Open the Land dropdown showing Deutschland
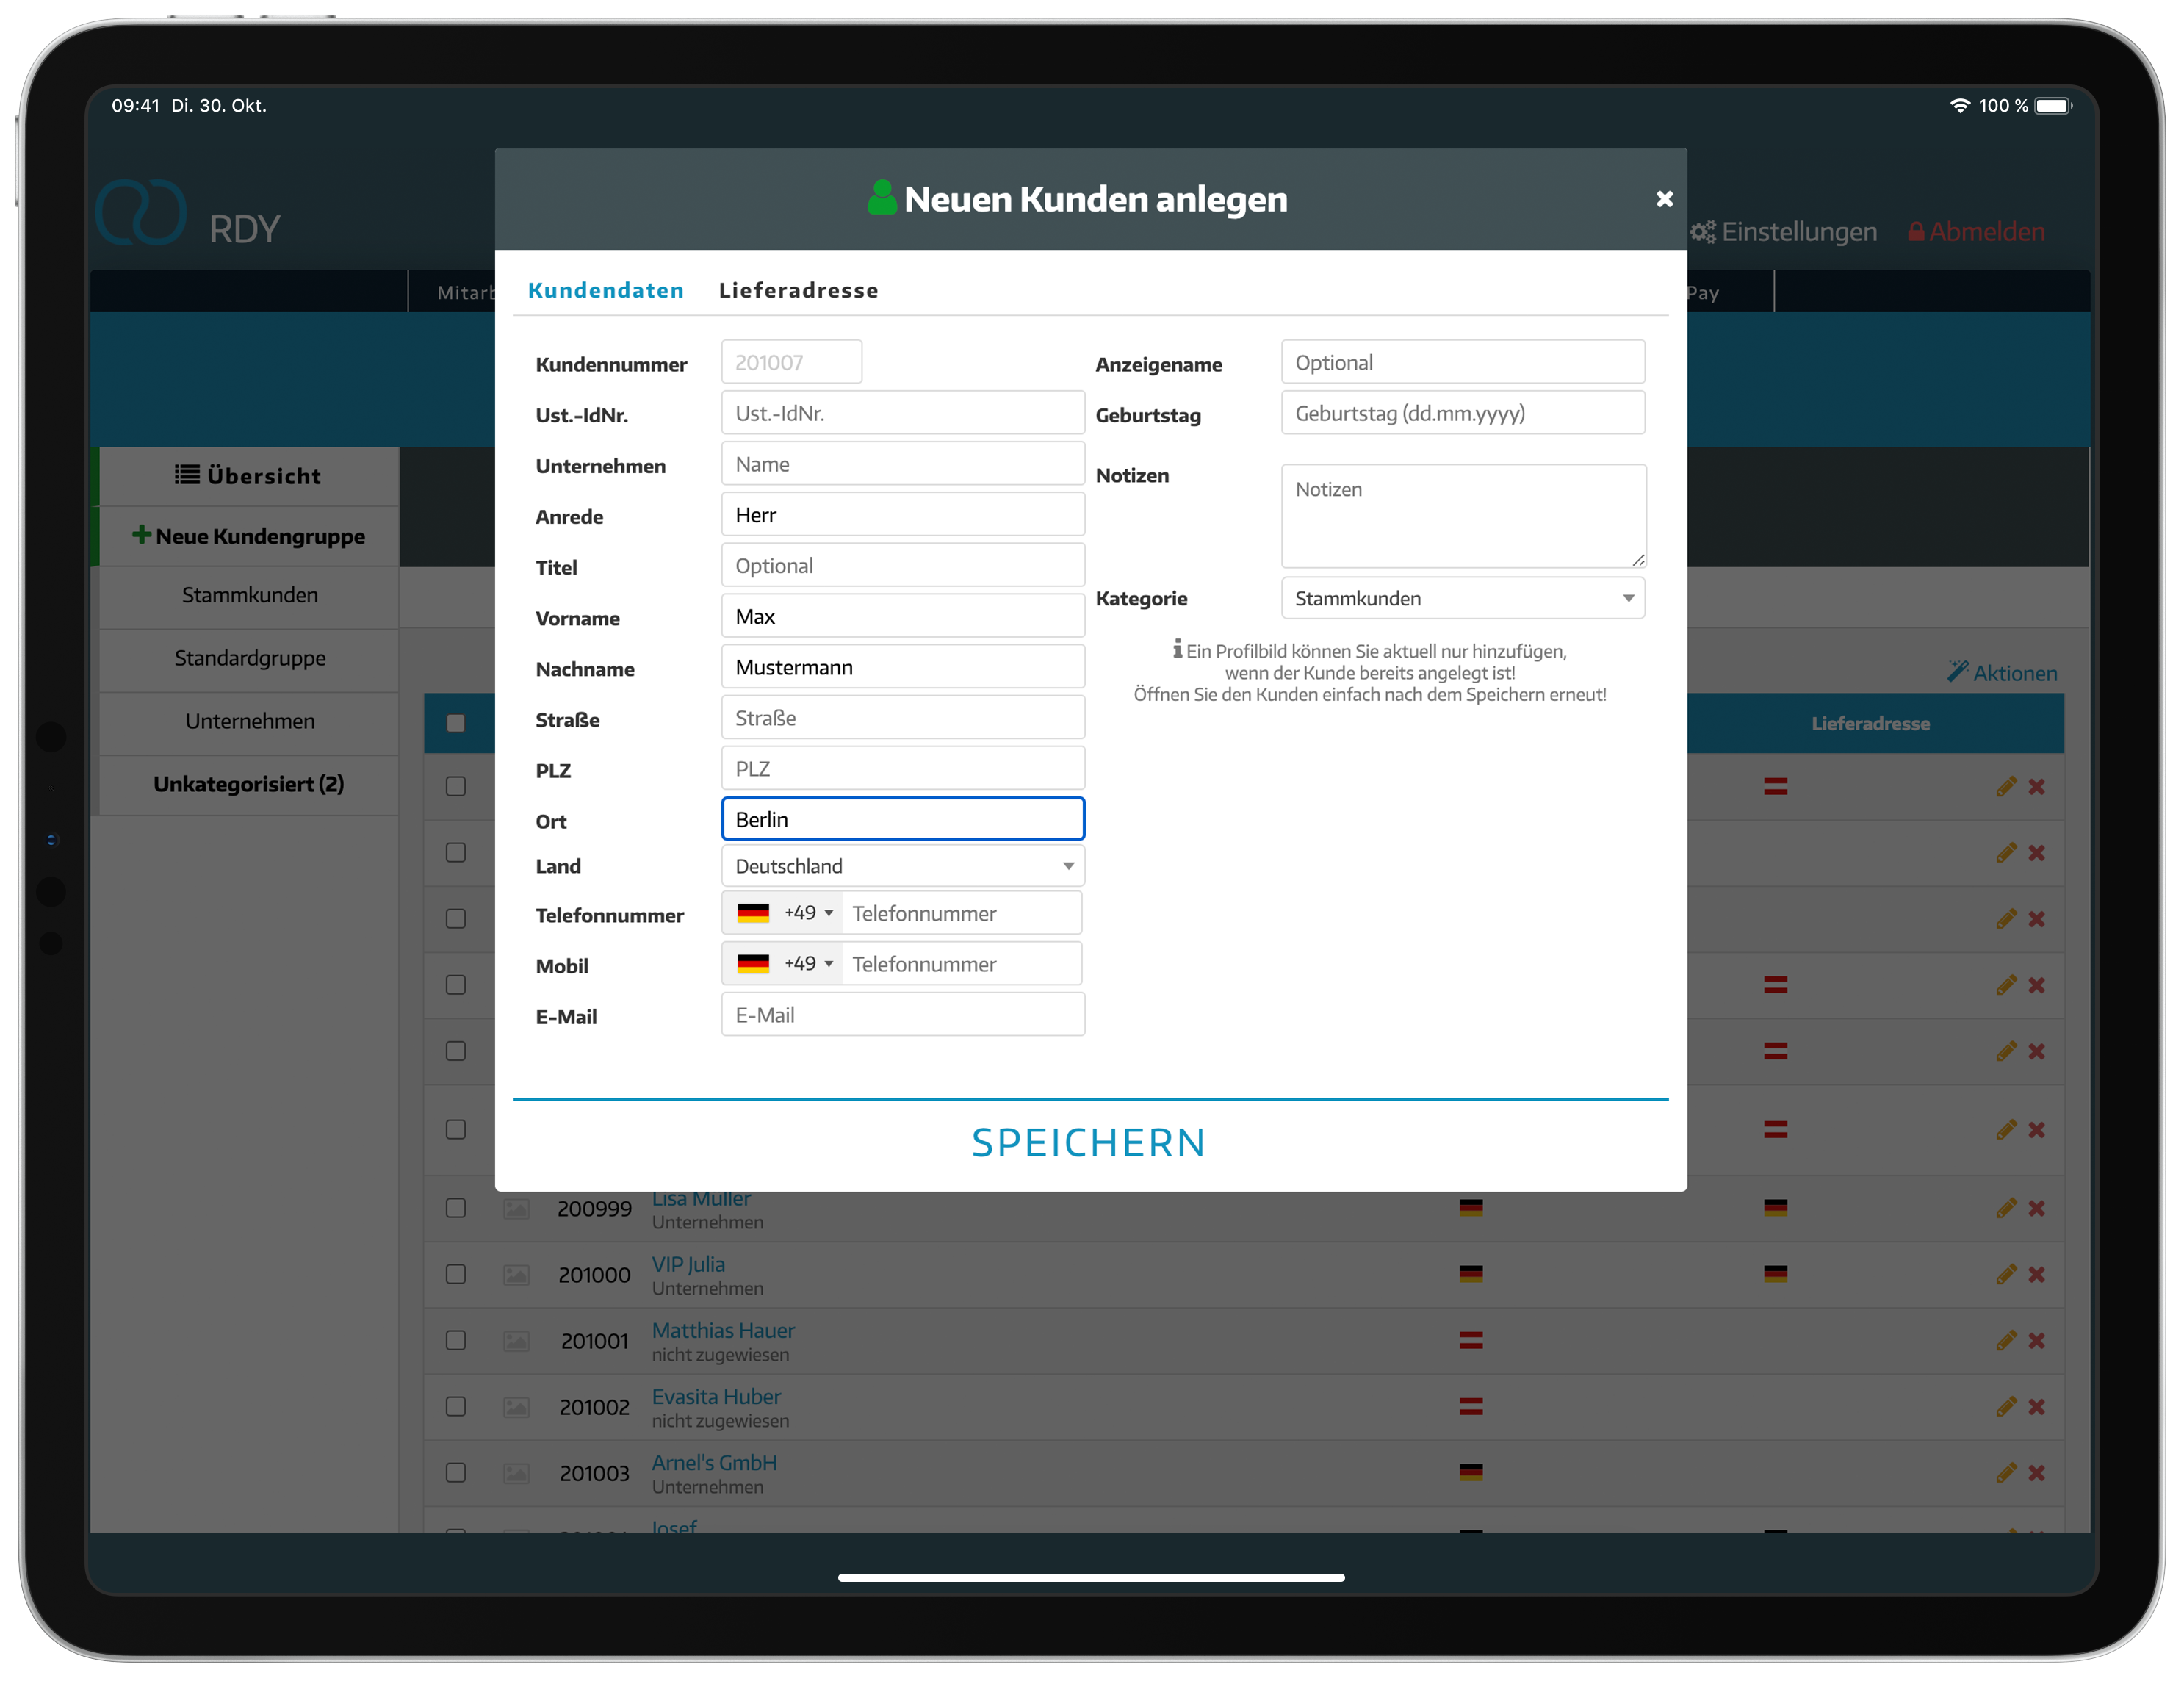Image resolution: width=2184 pixels, height=1681 pixels. [902, 866]
